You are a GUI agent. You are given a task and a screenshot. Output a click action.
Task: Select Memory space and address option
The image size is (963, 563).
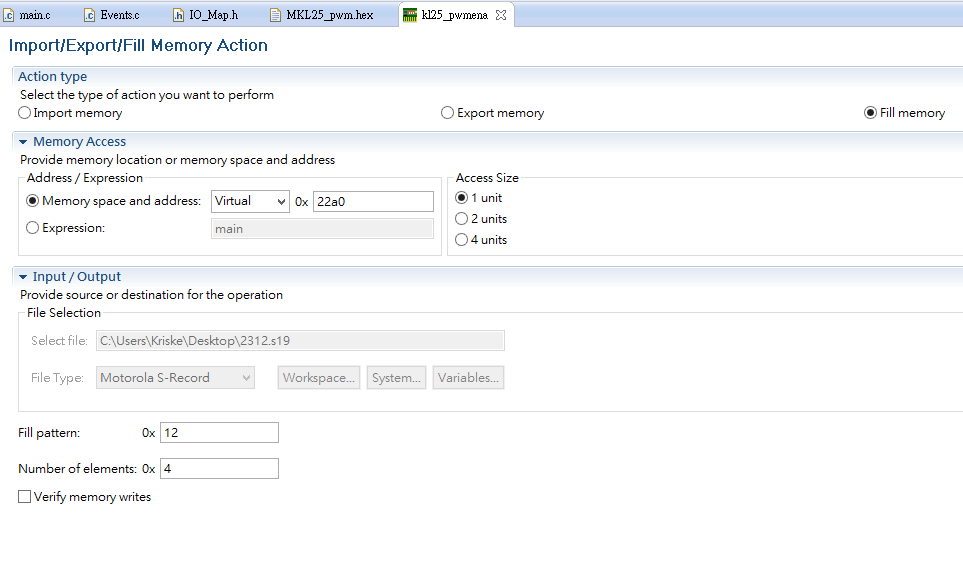33,201
